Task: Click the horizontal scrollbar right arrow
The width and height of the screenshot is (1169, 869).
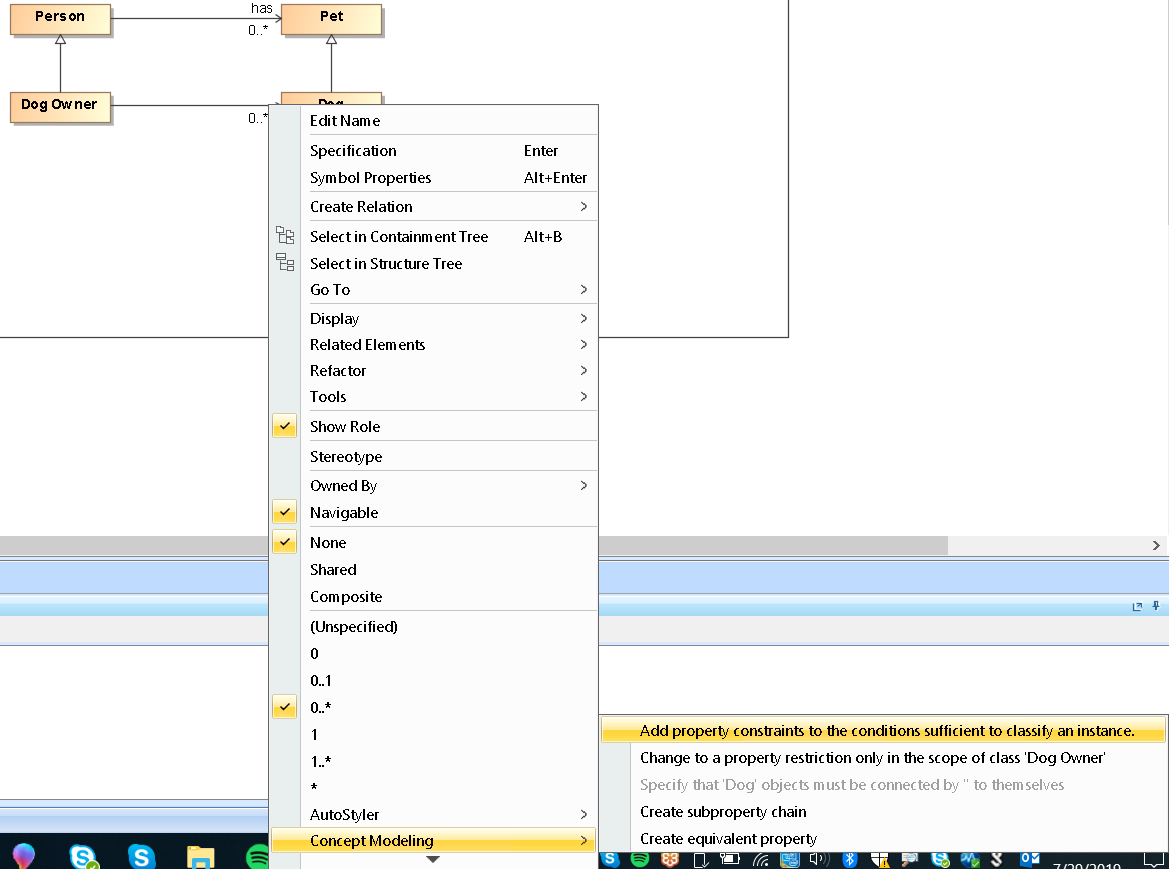Action: [x=1156, y=546]
